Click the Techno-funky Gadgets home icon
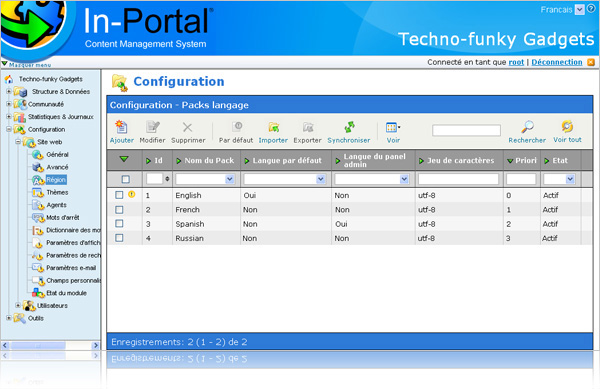 8,79
